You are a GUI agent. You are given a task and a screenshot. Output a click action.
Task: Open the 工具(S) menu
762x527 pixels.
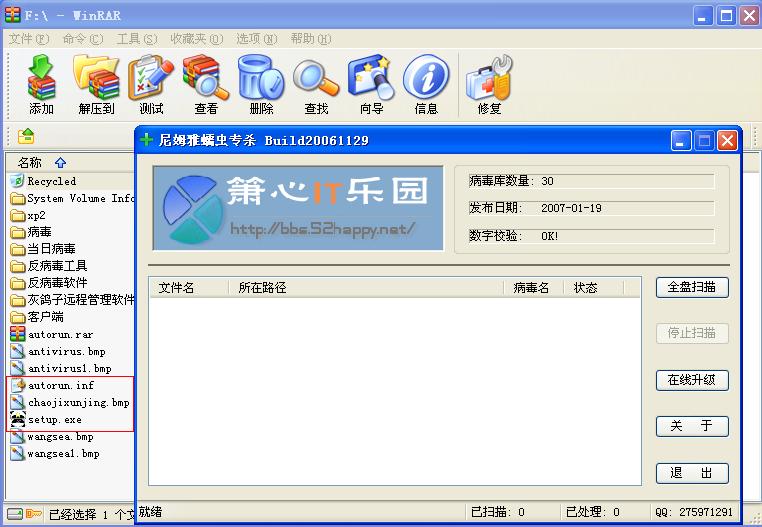137,39
